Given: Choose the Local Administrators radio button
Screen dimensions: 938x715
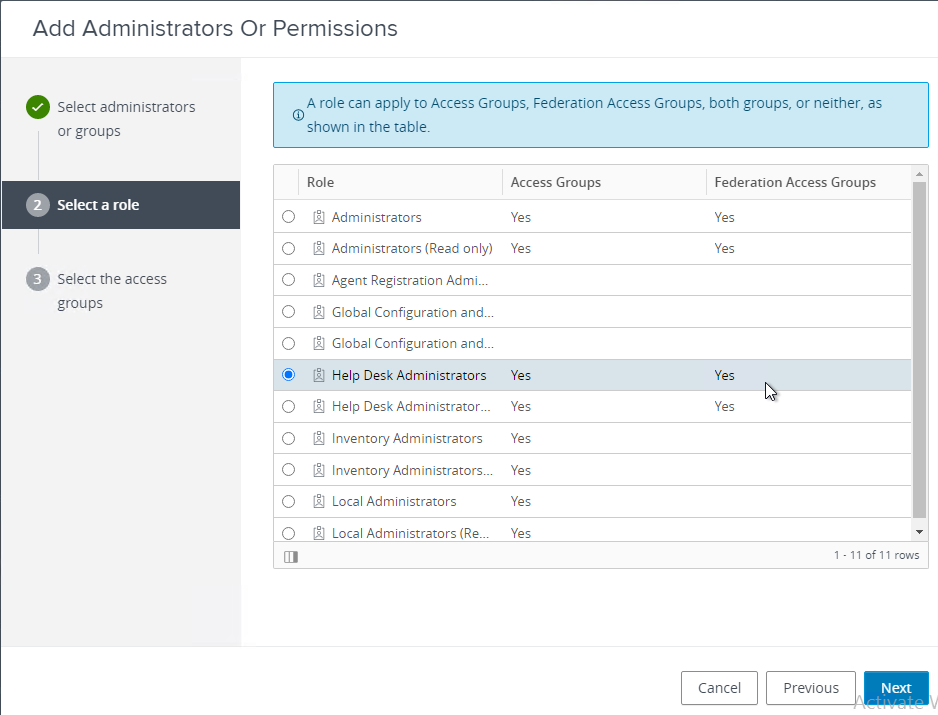Looking at the screenshot, I should point(288,501).
